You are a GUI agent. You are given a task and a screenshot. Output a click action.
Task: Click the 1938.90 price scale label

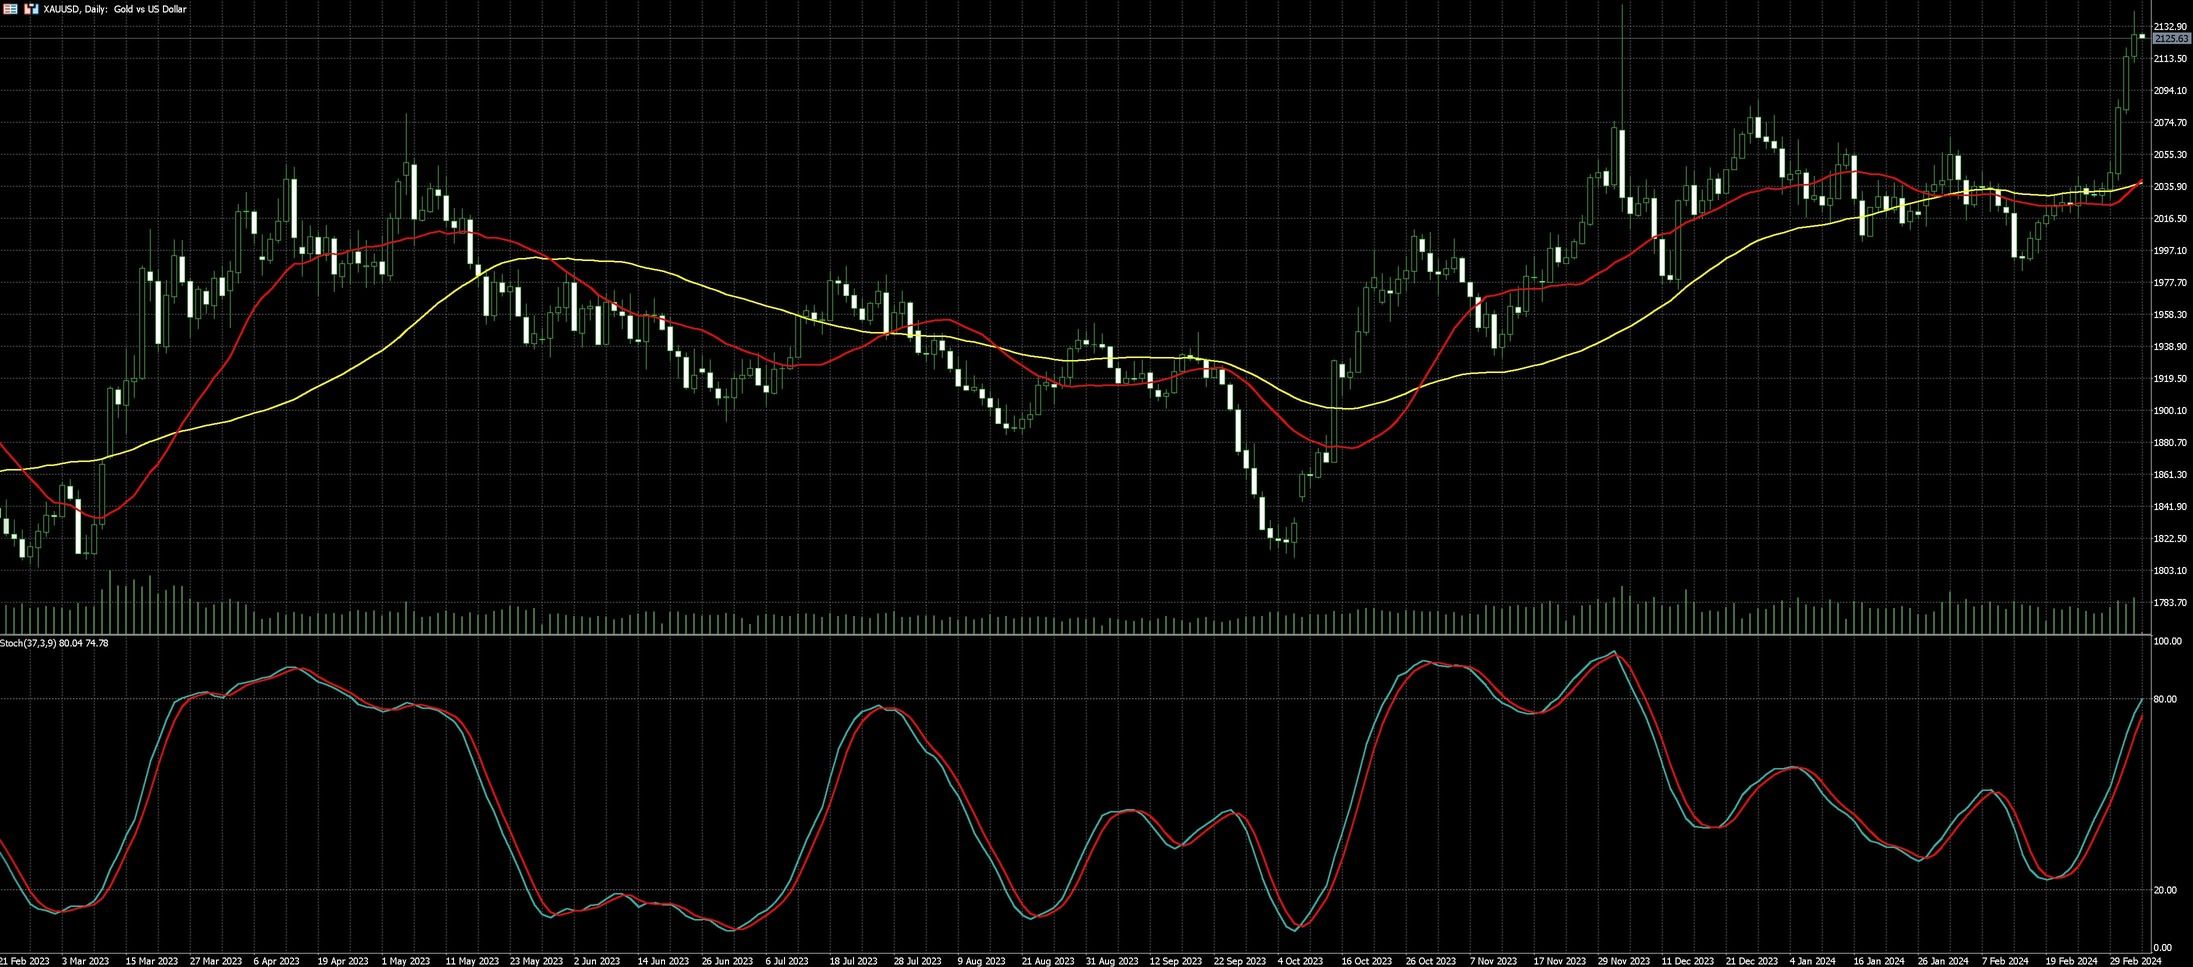pos(2170,347)
